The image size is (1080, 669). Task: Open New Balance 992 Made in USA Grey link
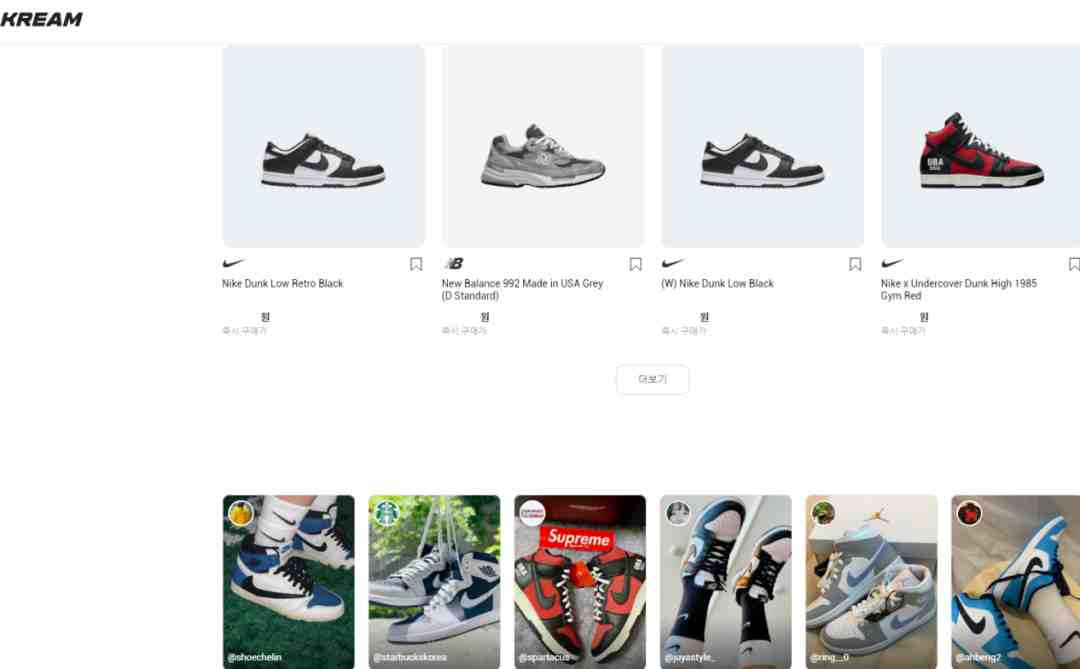click(522, 289)
